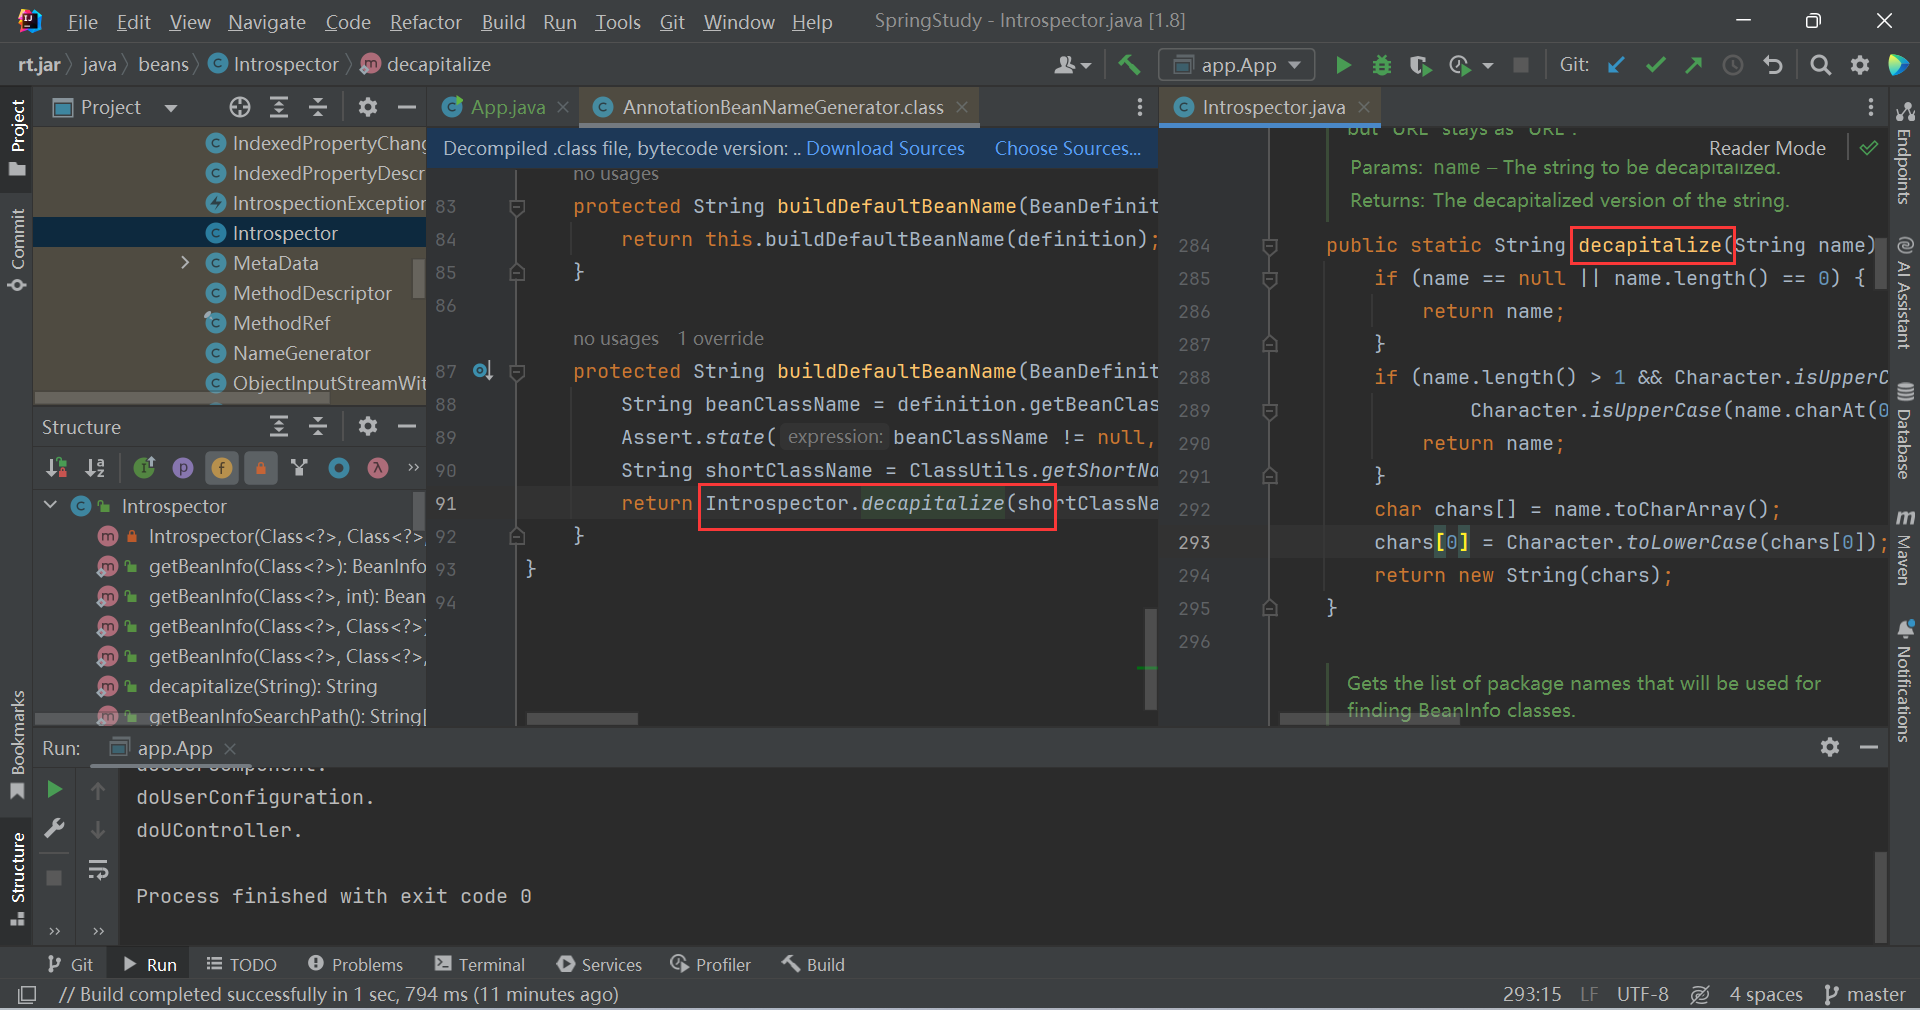The width and height of the screenshot is (1920, 1010).
Task: Close the Introspector.java editor tab
Action: coord(1363,107)
